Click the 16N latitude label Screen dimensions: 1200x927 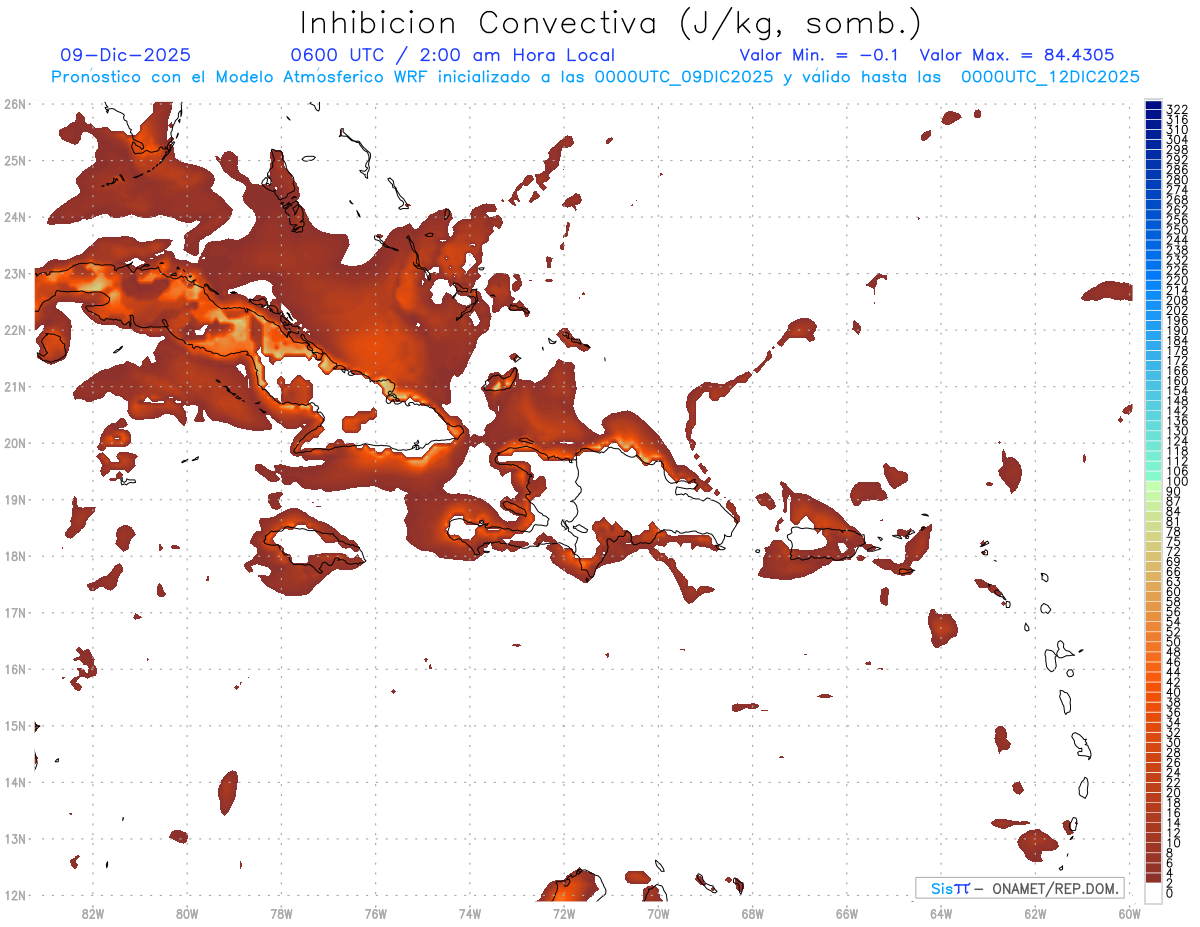[15, 669]
